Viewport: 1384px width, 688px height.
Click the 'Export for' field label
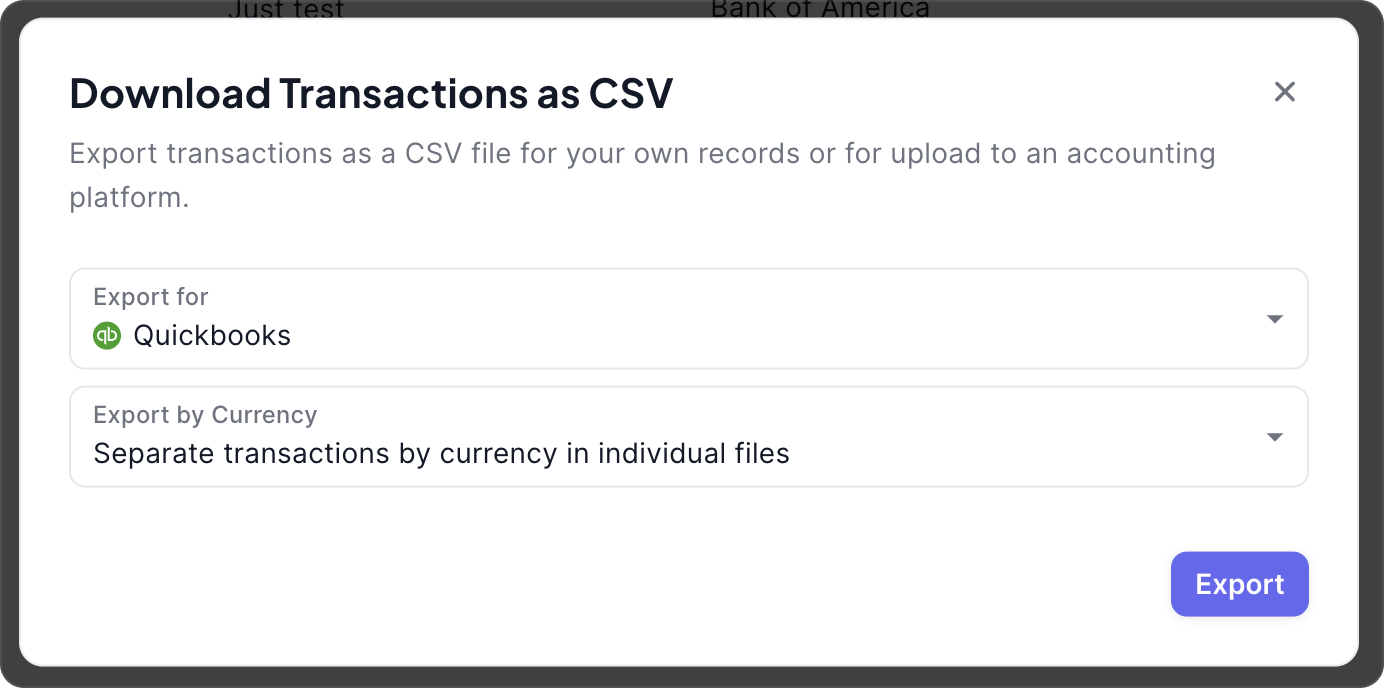coord(150,297)
